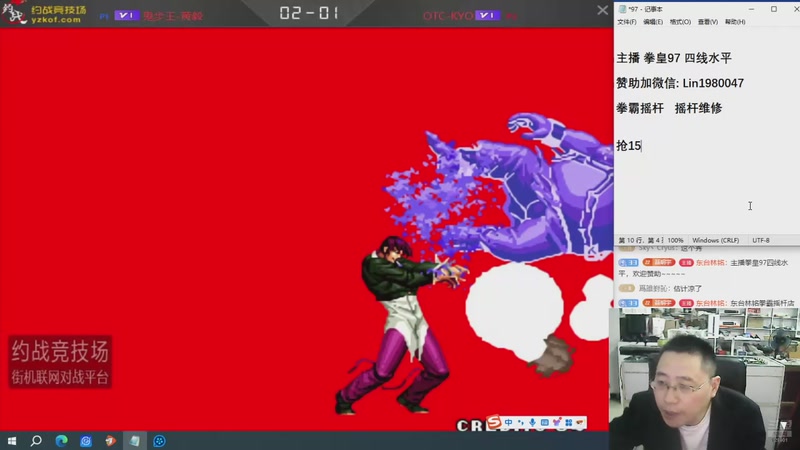Click the 02-01 match score

pyautogui.click(x=309, y=13)
